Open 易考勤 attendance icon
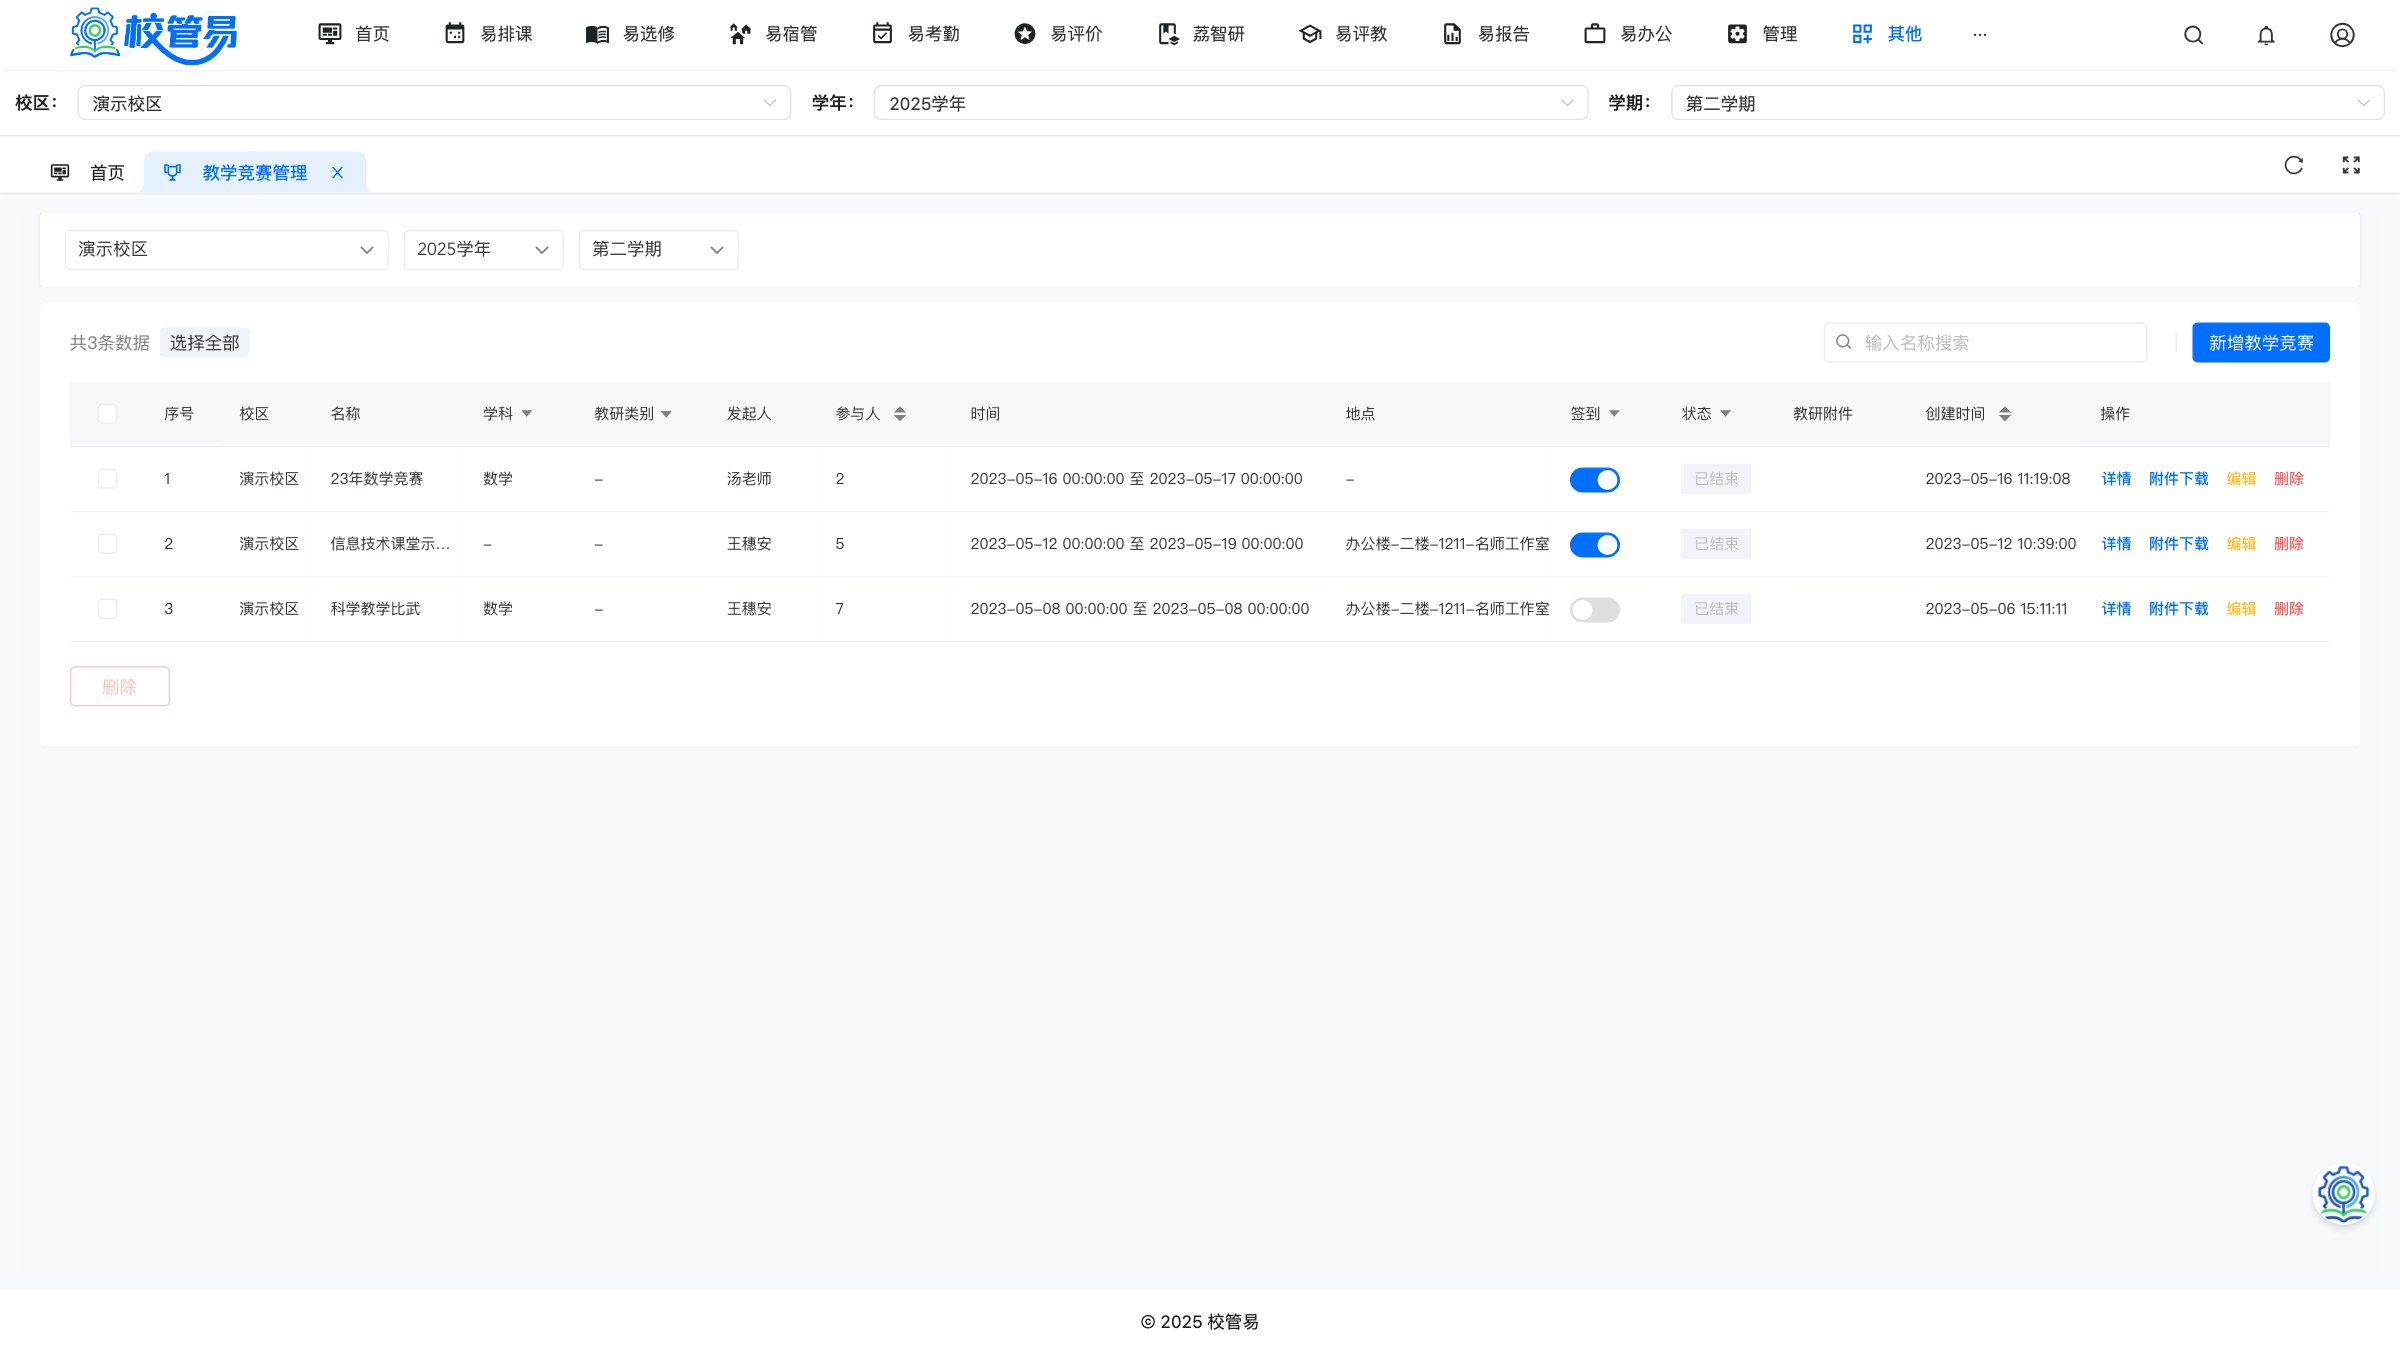2400x1350 pixels. 882,34
